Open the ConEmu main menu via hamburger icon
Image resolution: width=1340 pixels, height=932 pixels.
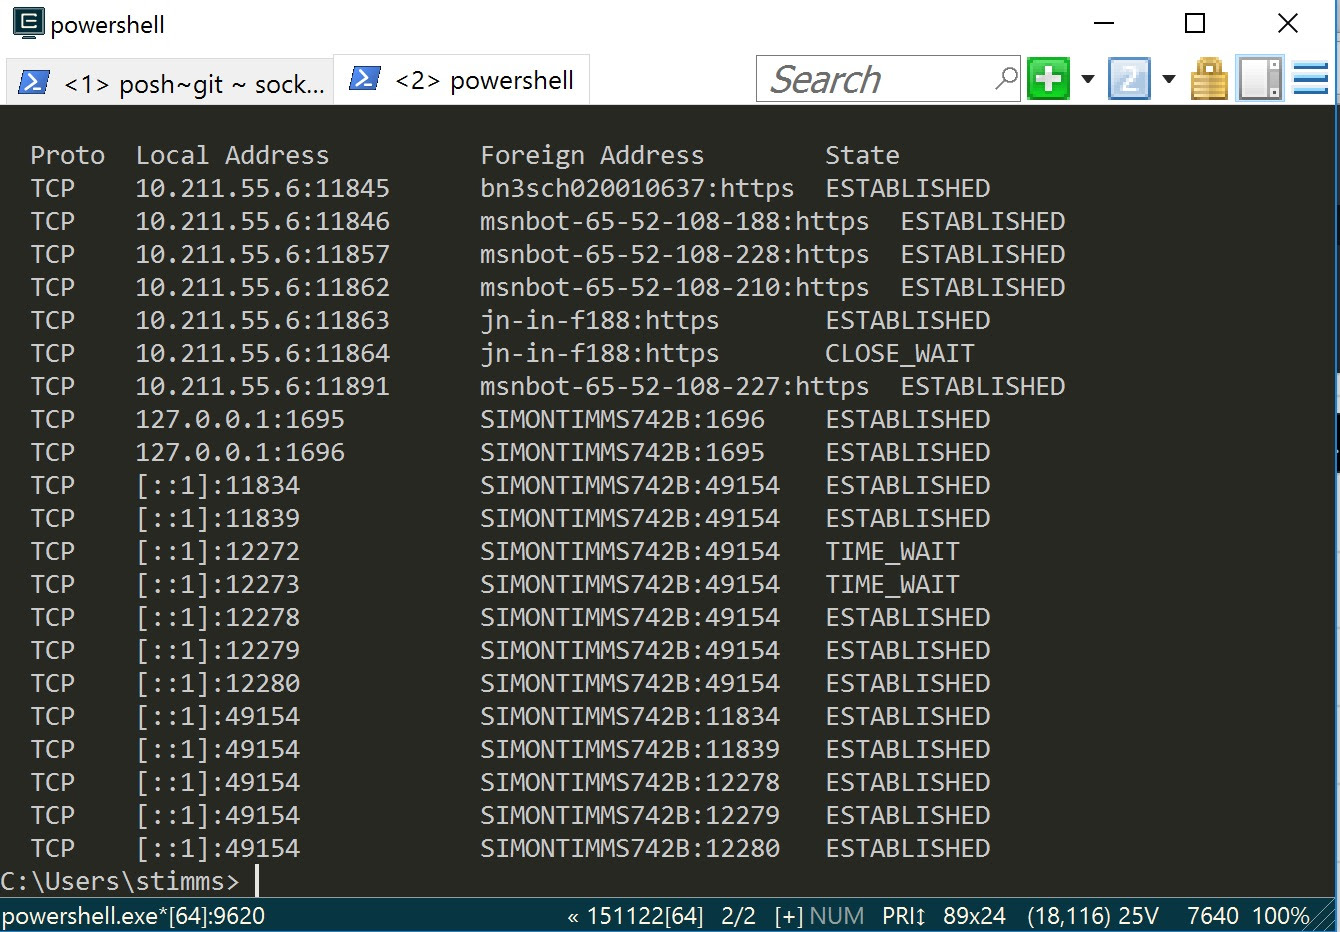[x=1311, y=78]
